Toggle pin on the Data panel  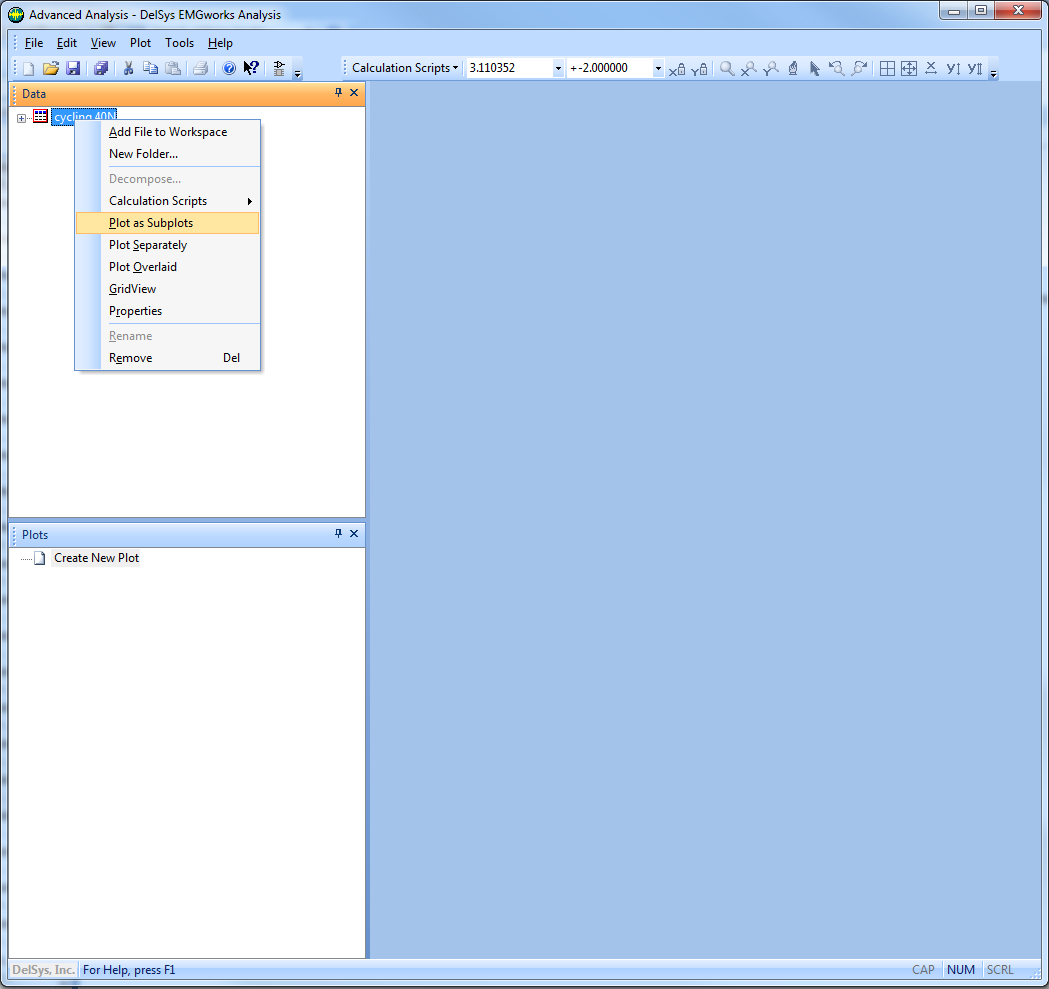pos(338,93)
